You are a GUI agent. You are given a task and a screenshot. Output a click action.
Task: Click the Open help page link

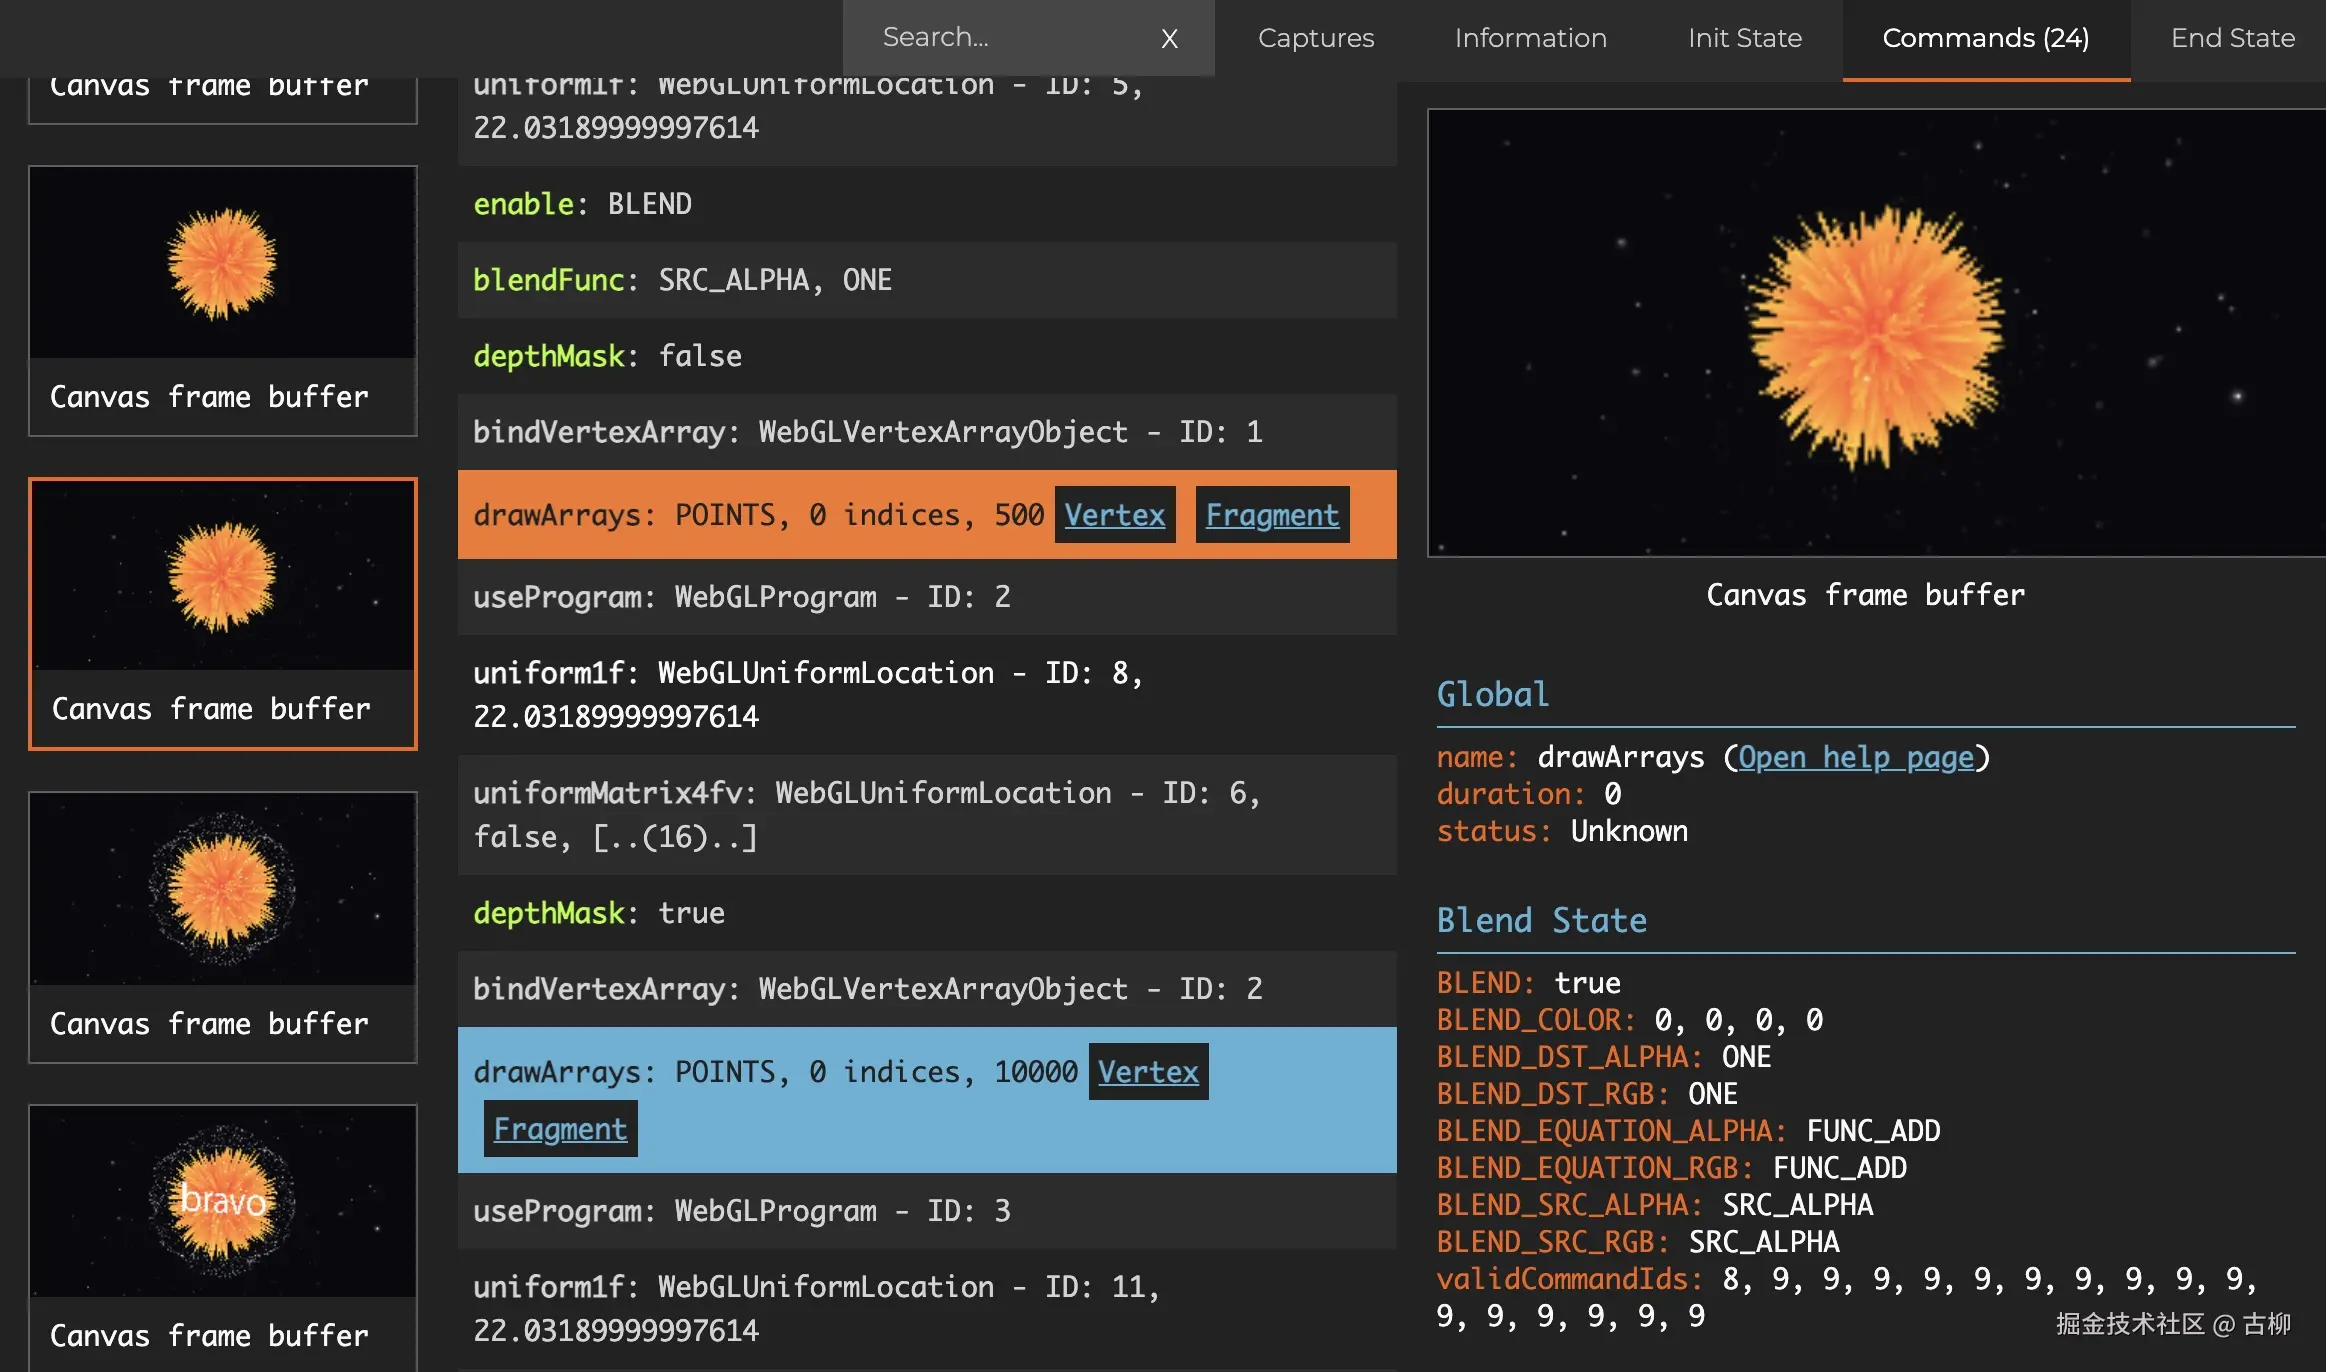(x=1855, y=757)
